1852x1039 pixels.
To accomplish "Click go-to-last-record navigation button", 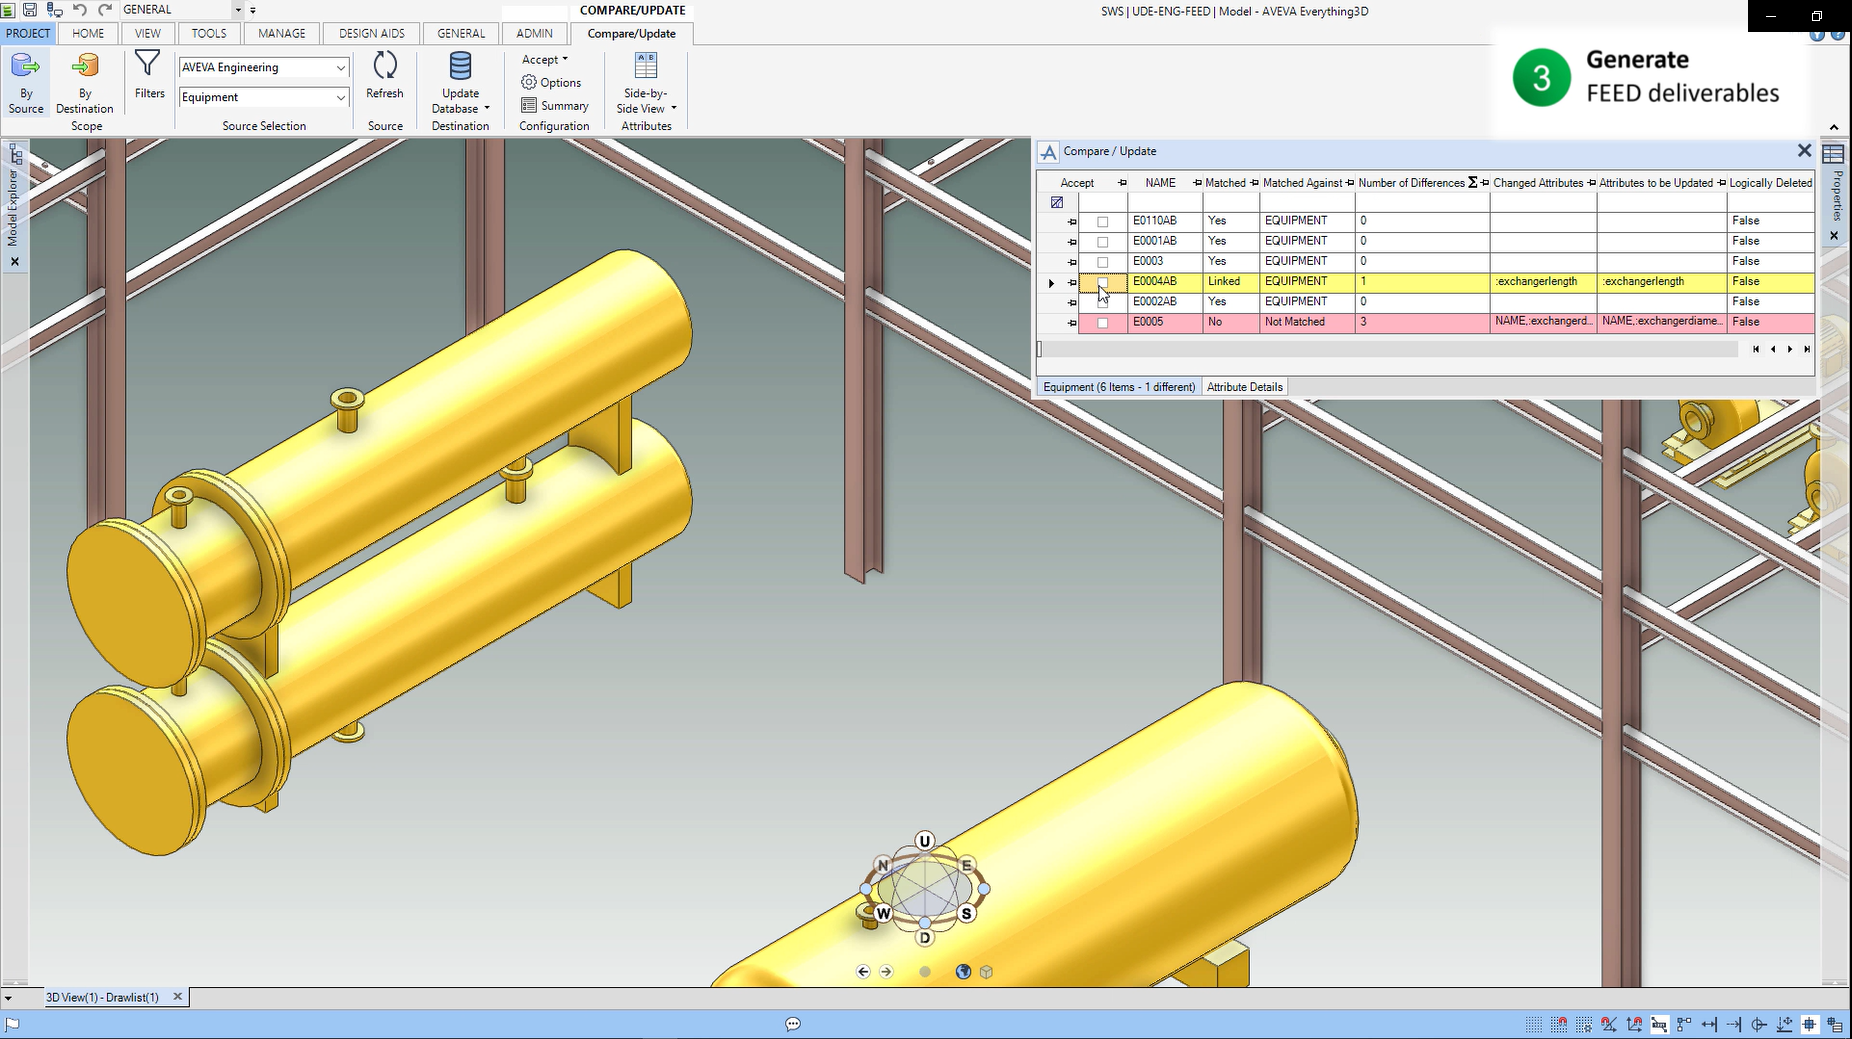I will [x=1806, y=349].
